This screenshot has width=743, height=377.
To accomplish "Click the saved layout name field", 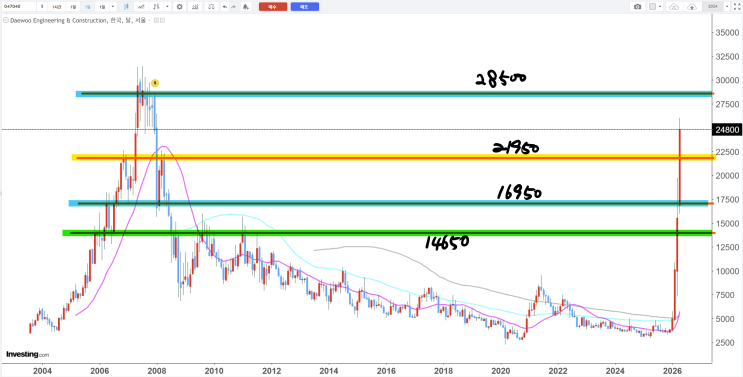I will tap(713, 7).
